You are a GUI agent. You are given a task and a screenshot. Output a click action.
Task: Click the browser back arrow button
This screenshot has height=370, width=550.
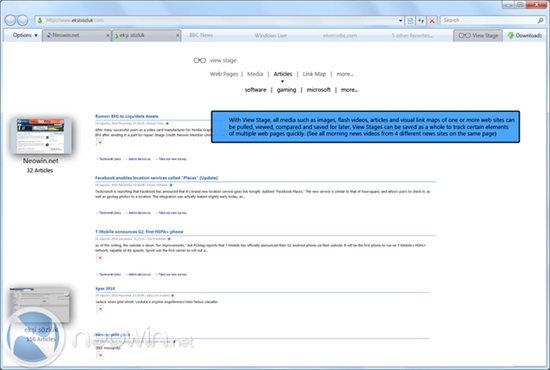10,20
